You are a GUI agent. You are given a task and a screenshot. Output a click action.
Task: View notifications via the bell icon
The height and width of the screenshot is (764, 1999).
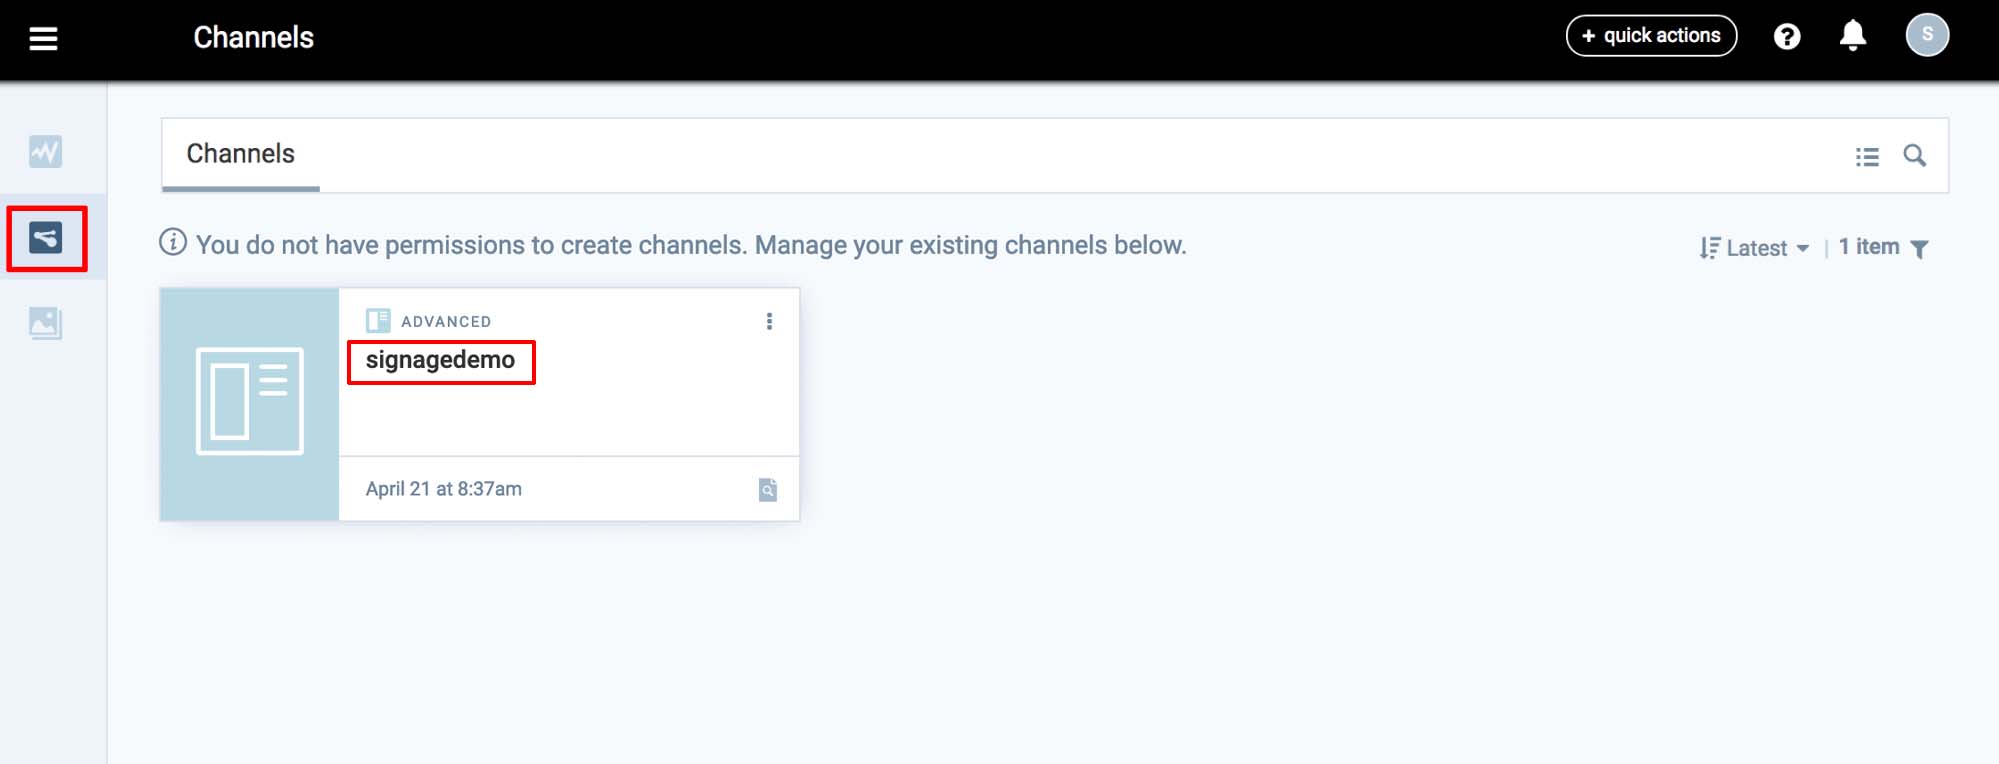pos(1852,36)
